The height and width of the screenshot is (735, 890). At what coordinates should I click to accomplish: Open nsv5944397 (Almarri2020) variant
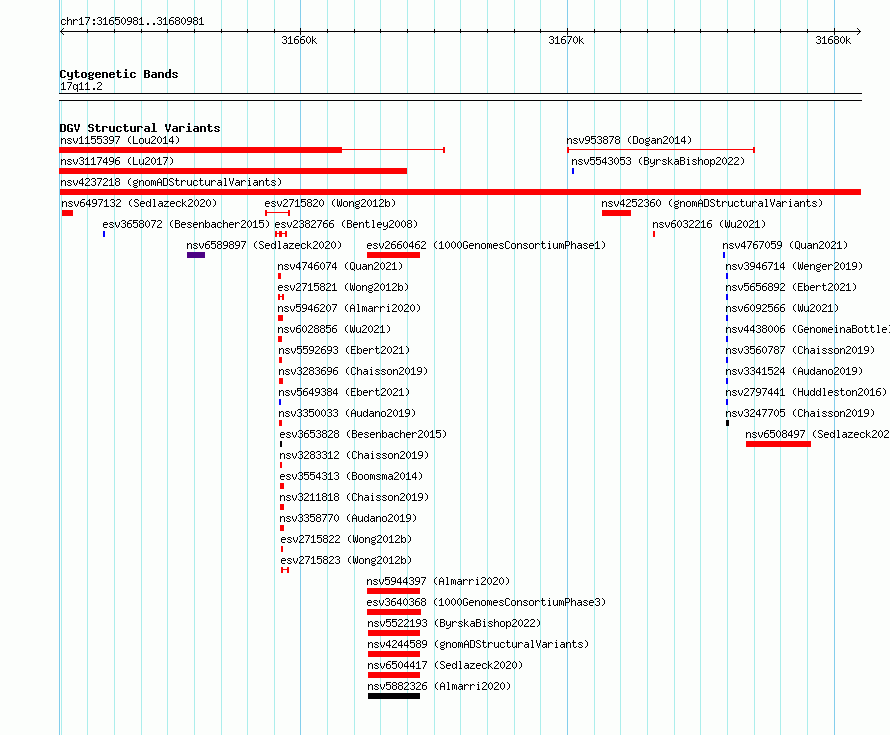[438, 581]
